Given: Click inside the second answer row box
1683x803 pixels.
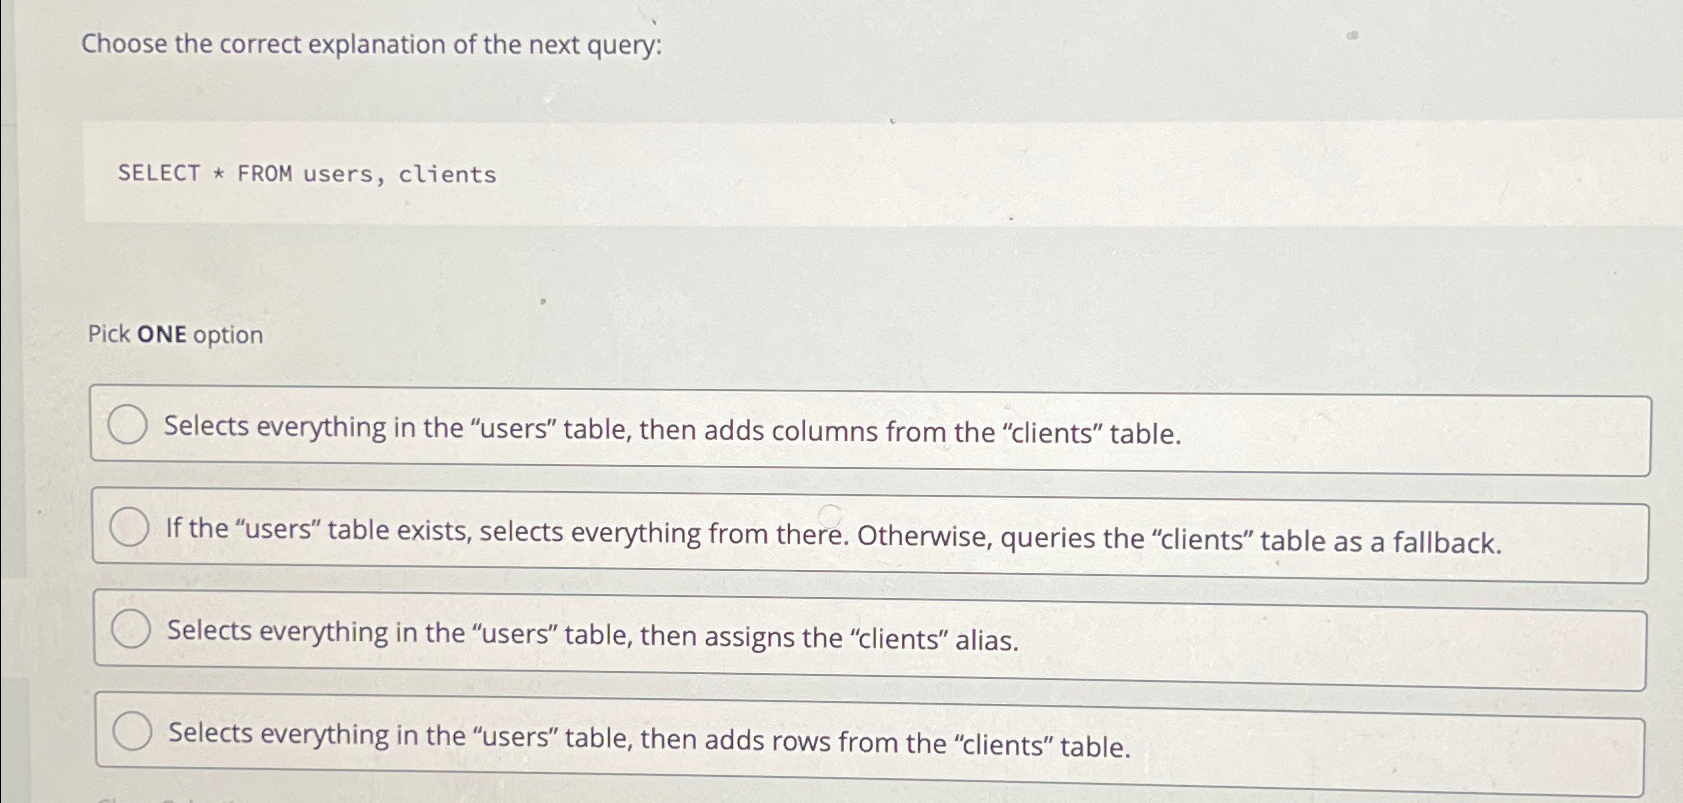Looking at the screenshot, I should point(870,535).
